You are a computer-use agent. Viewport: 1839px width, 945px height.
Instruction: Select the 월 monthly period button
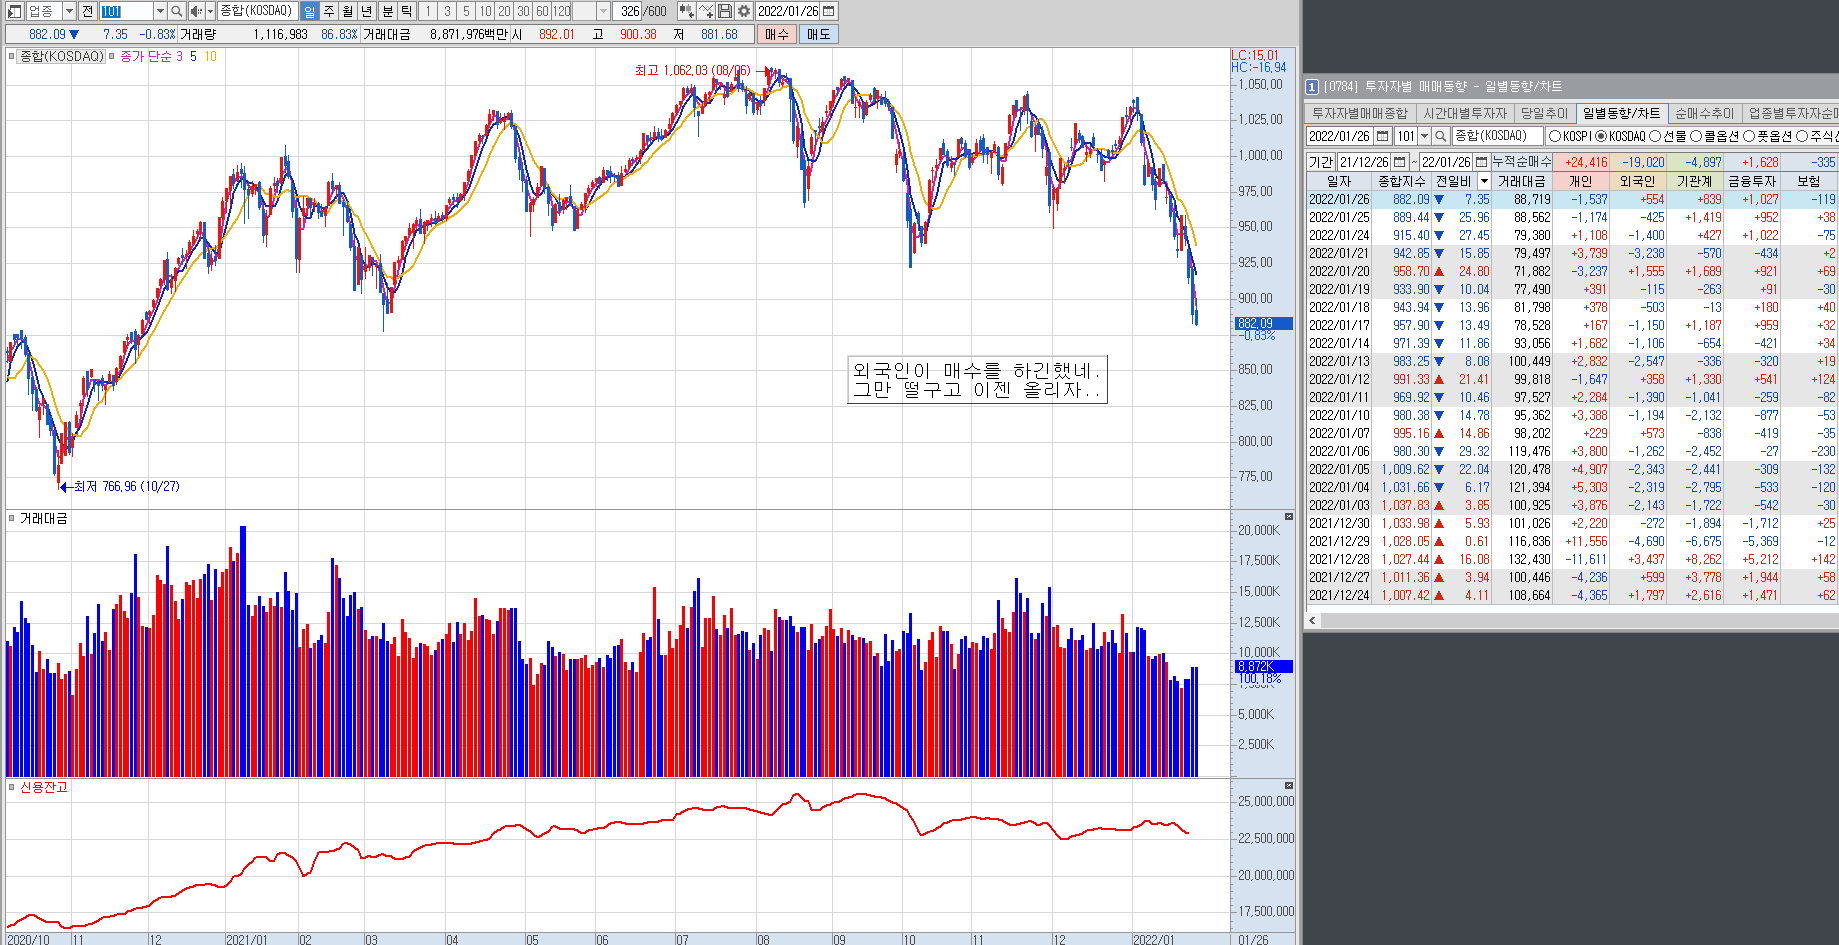pyautogui.click(x=347, y=11)
